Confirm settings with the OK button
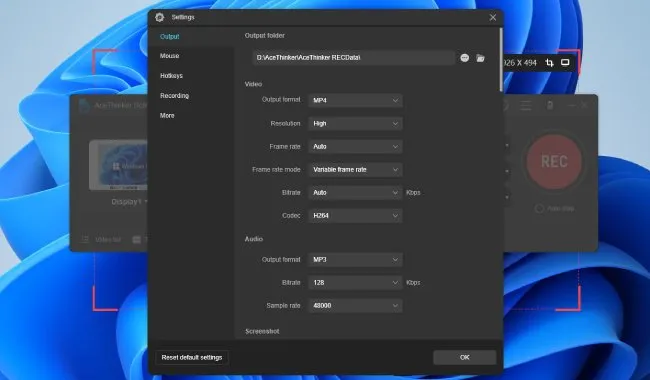This screenshot has width=650, height=380. click(465, 357)
